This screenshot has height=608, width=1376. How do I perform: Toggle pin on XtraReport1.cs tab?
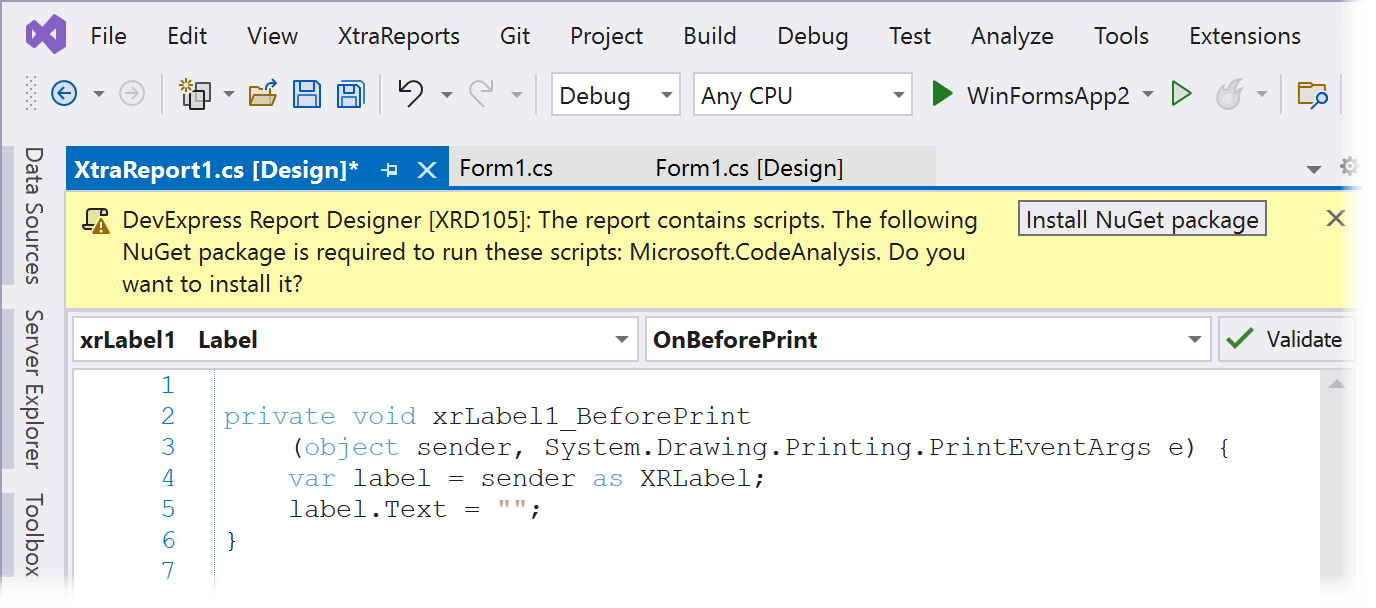pyautogui.click(x=391, y=169)
